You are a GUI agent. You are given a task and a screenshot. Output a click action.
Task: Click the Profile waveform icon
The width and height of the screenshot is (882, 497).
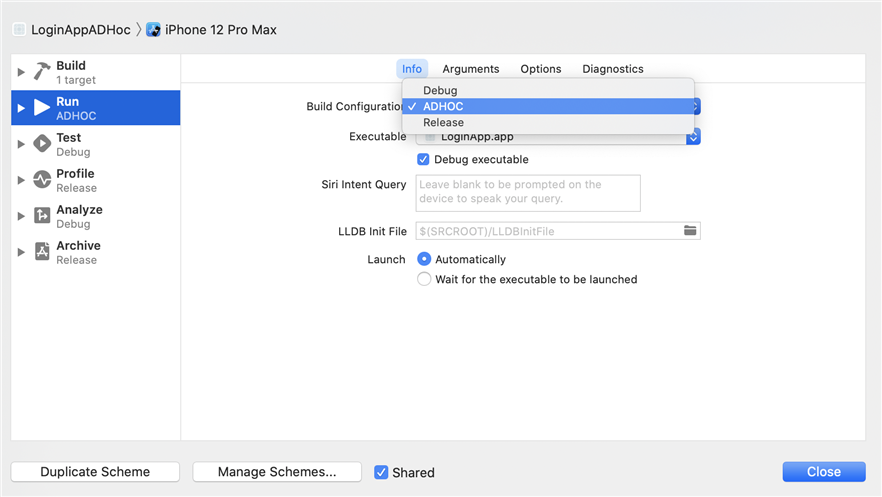(42, 179)
